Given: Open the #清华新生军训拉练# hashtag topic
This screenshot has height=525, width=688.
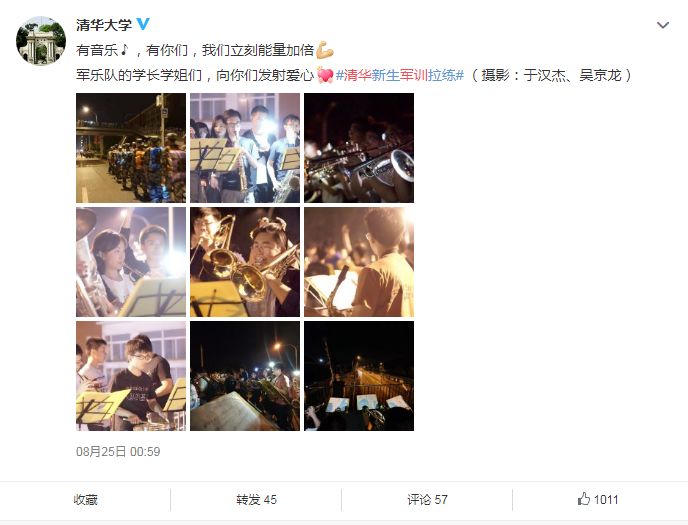Looking at the screenshot, I should (400, 75).
